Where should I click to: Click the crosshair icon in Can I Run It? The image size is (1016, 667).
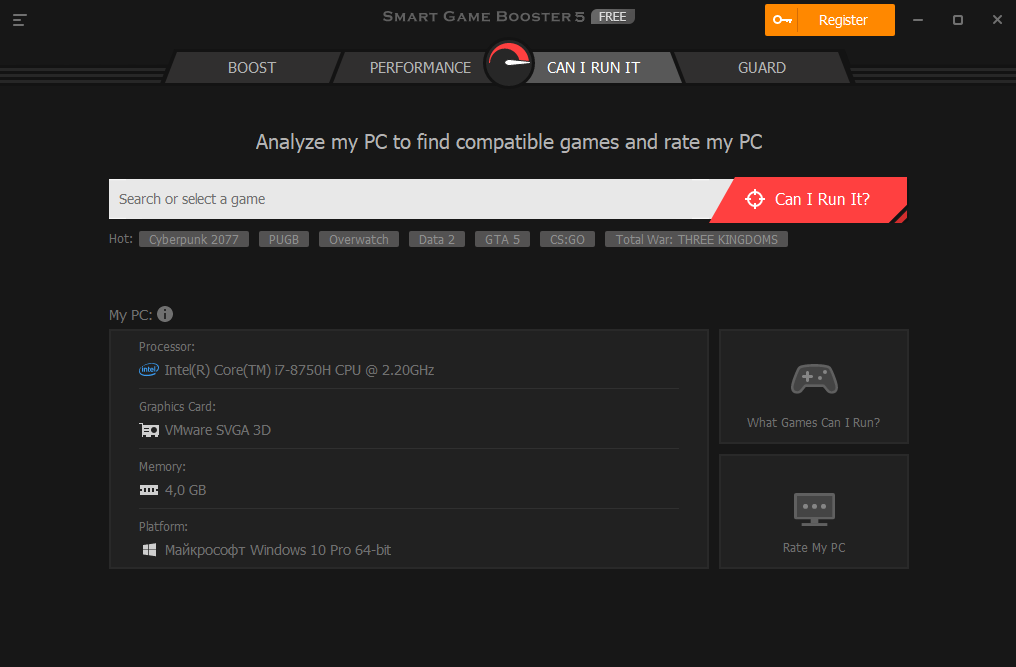point(755,199)
